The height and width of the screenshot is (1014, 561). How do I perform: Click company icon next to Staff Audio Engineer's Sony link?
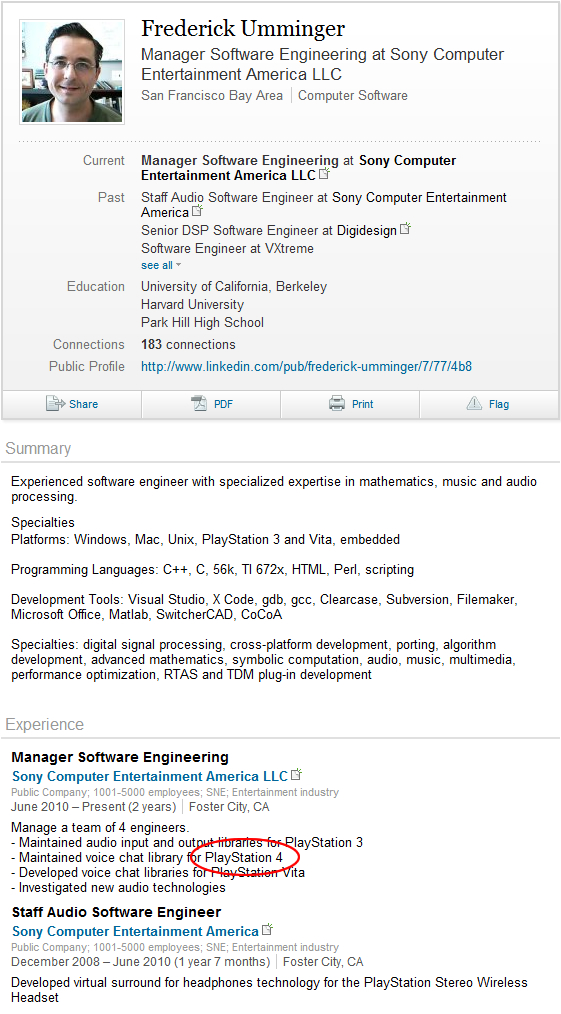[268, 930]
